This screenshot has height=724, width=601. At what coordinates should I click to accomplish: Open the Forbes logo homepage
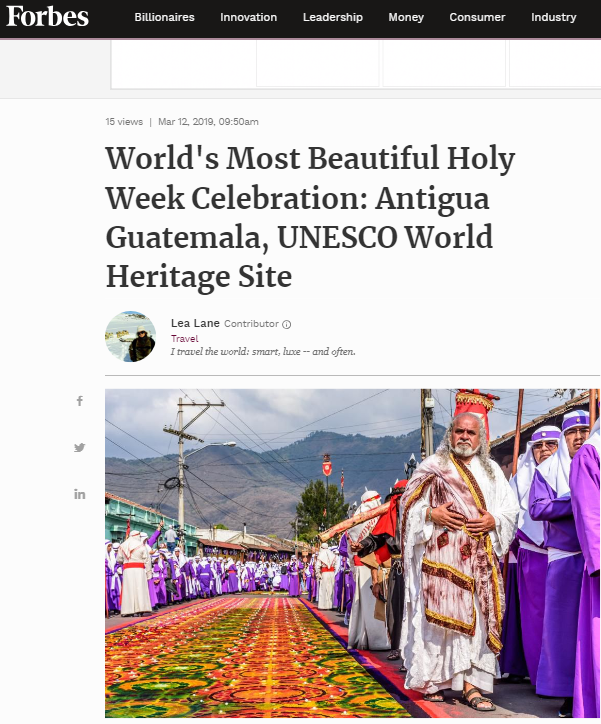[x=47, y=17]
